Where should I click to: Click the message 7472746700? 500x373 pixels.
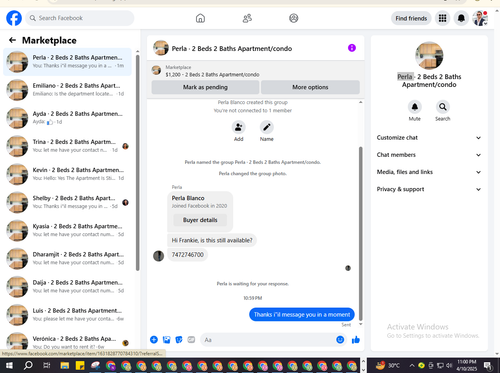pos(188,255)
